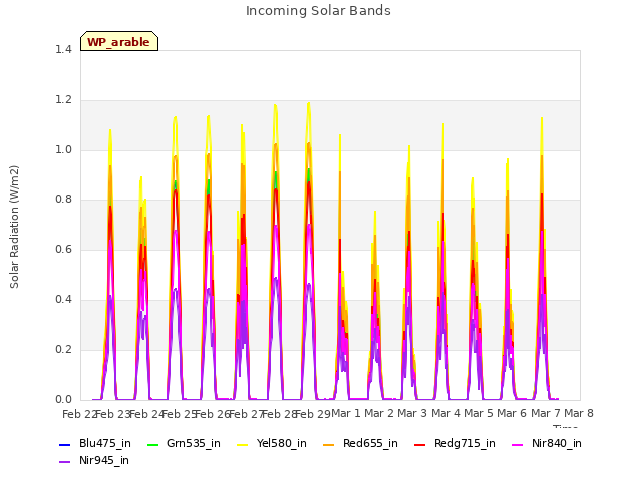Click the 0.6 y-axis tick label
Viewport: 640px width, 480px height.
[x=63, y=249]
